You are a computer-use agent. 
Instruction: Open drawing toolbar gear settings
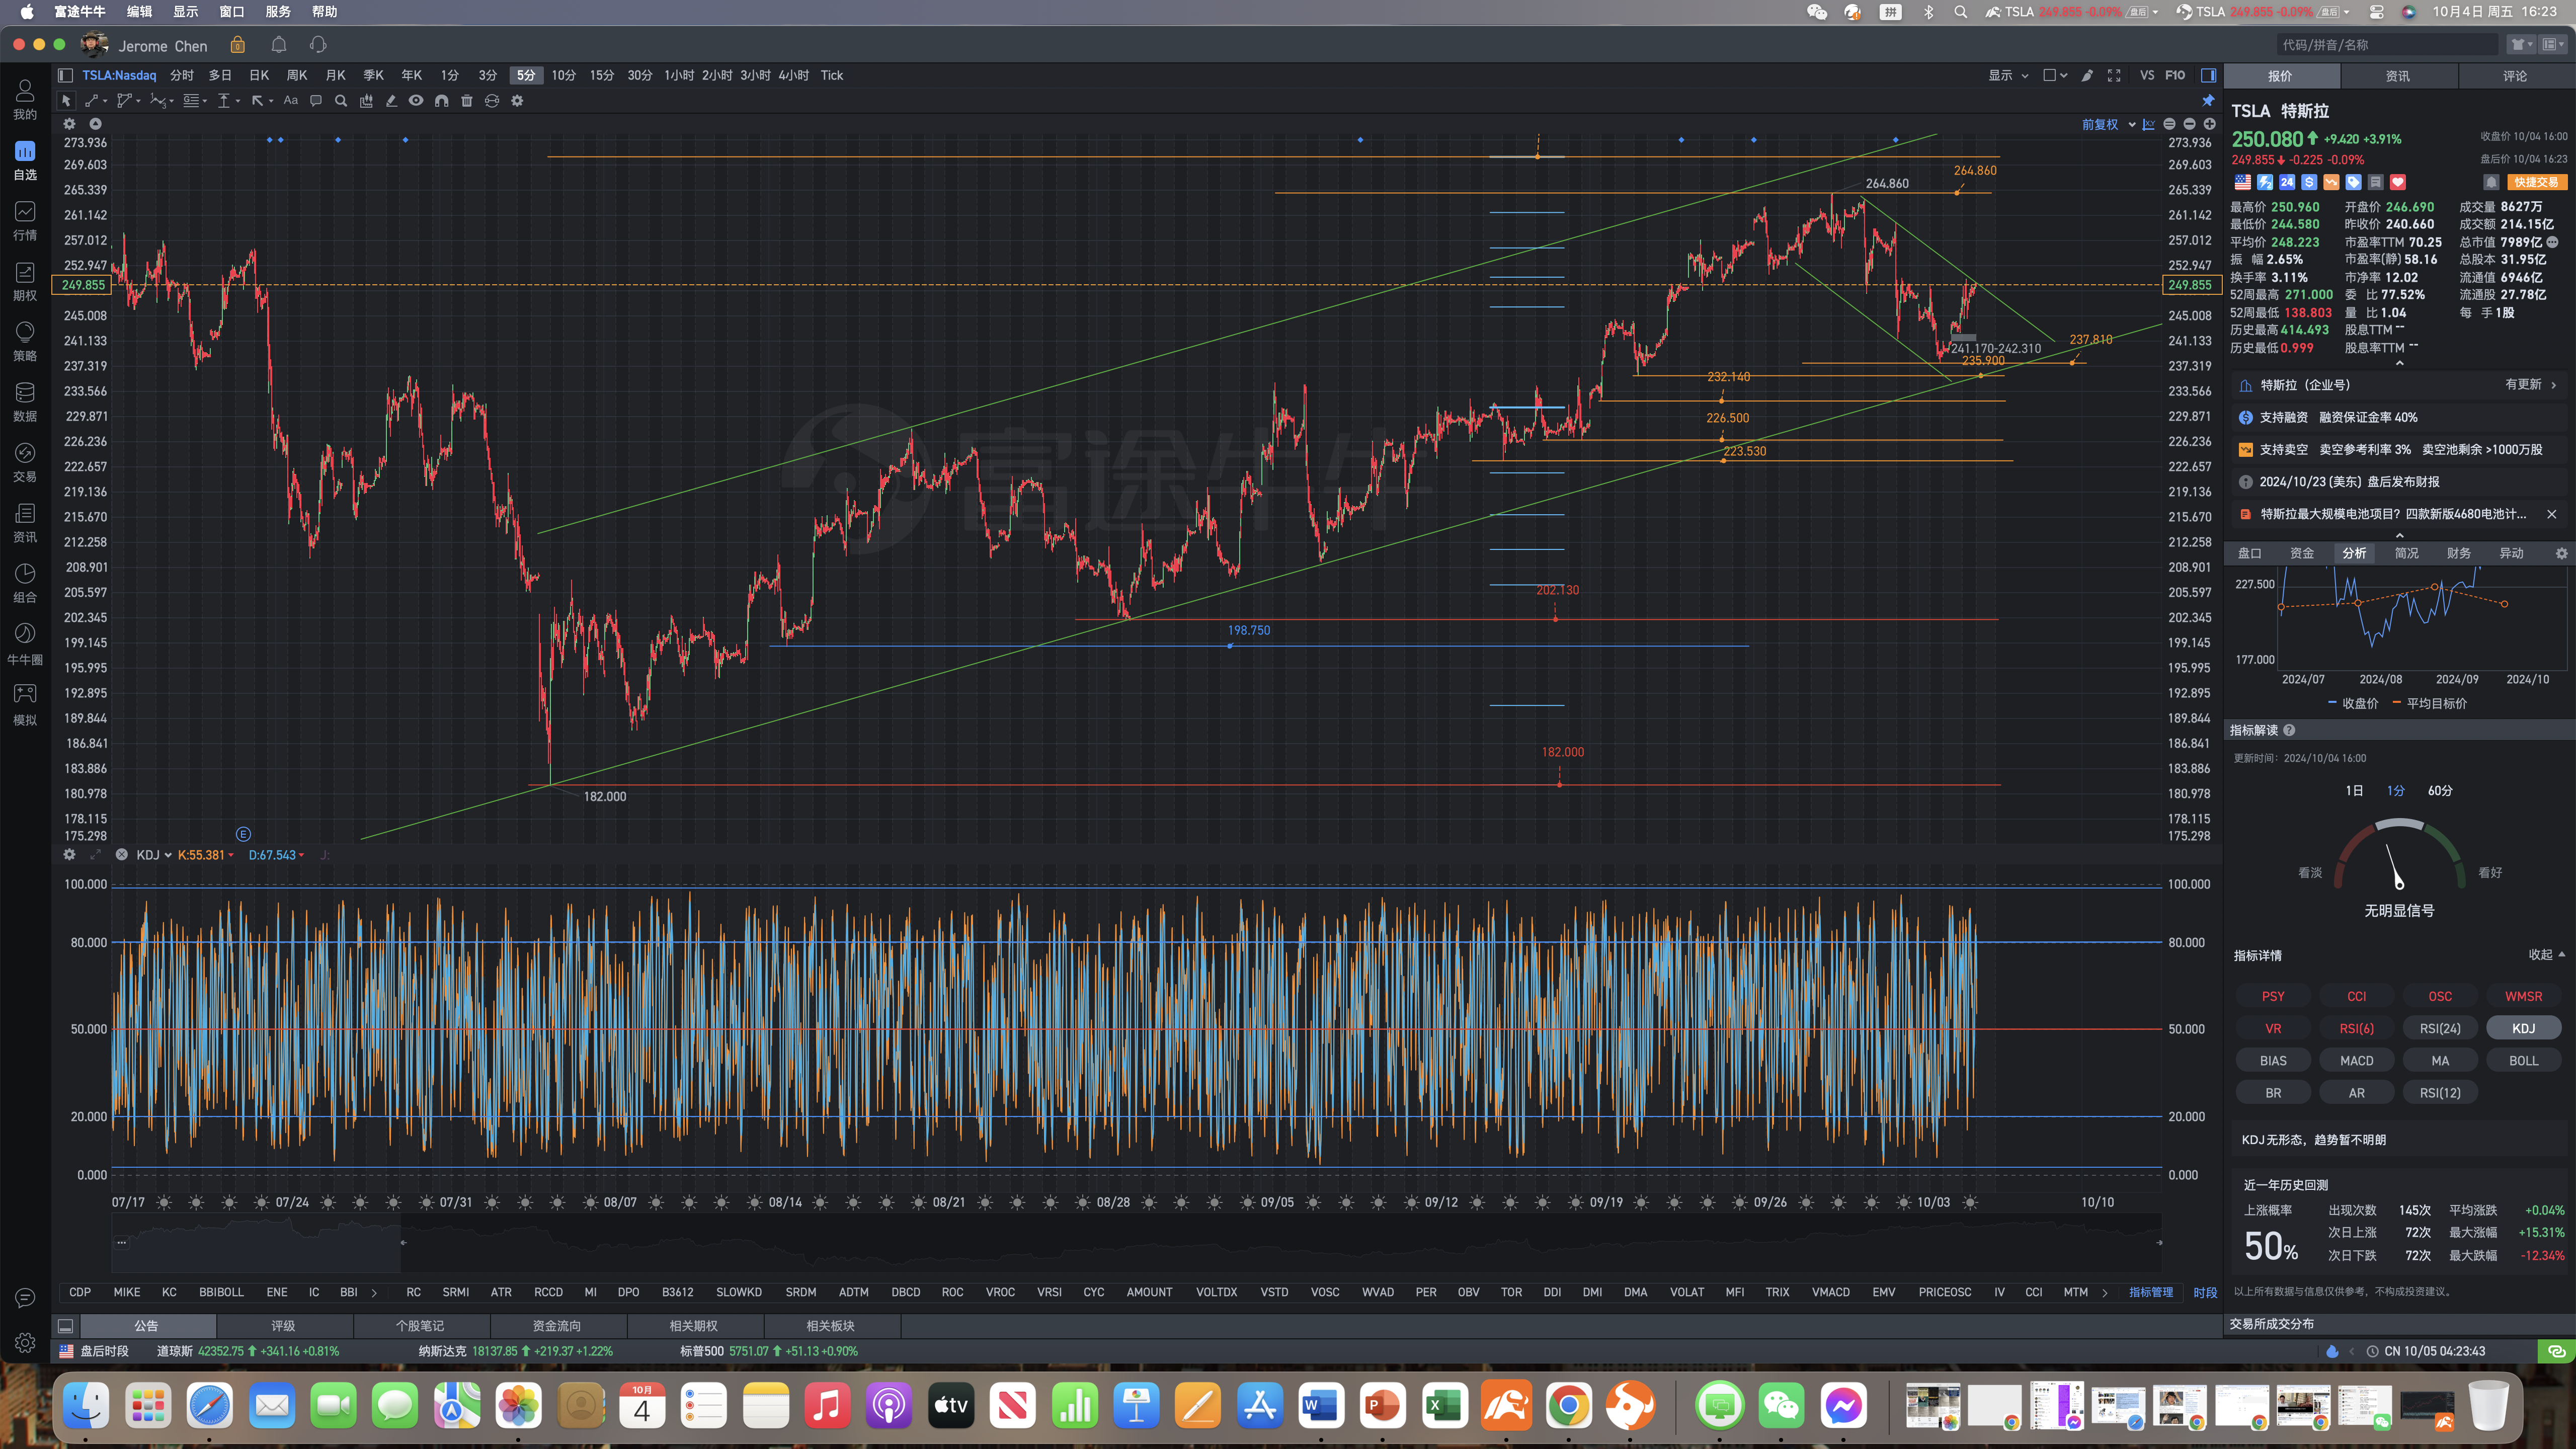(x=517, y=101)
